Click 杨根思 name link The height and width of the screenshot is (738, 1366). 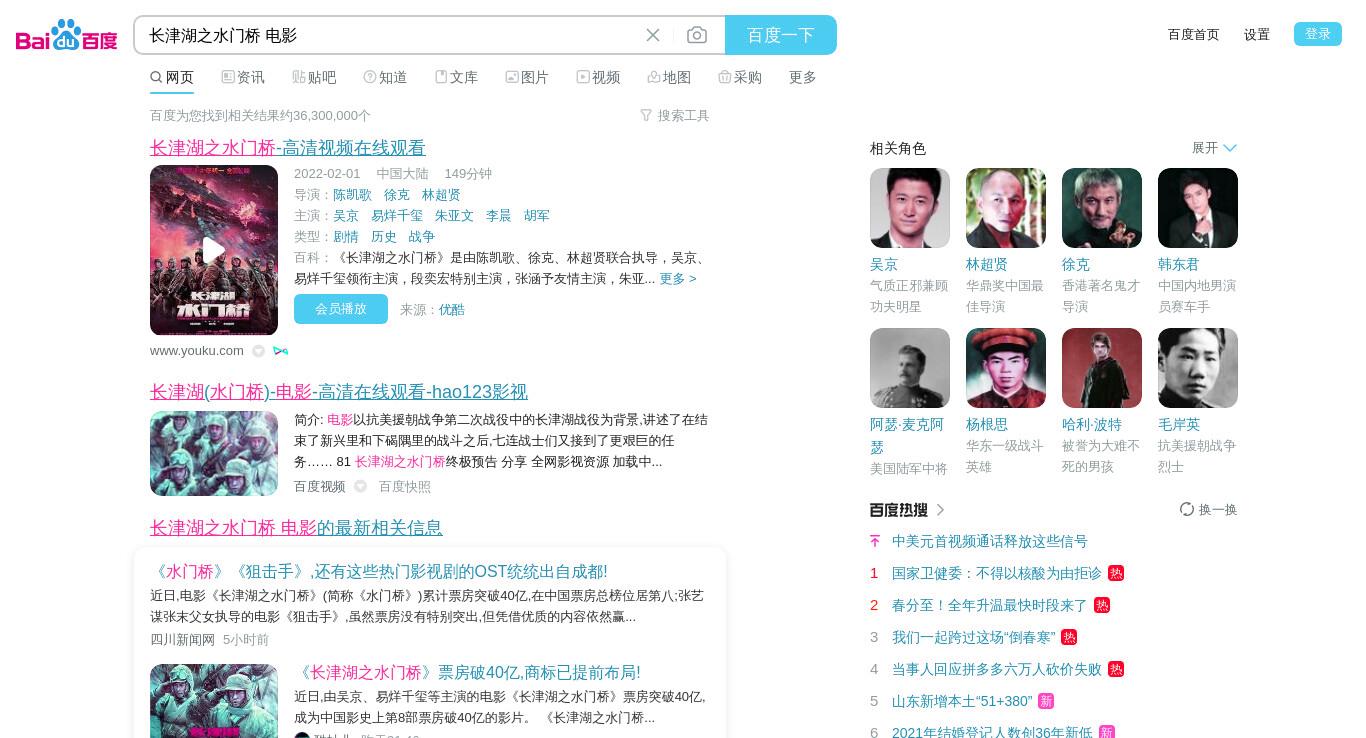click(987, 424)
